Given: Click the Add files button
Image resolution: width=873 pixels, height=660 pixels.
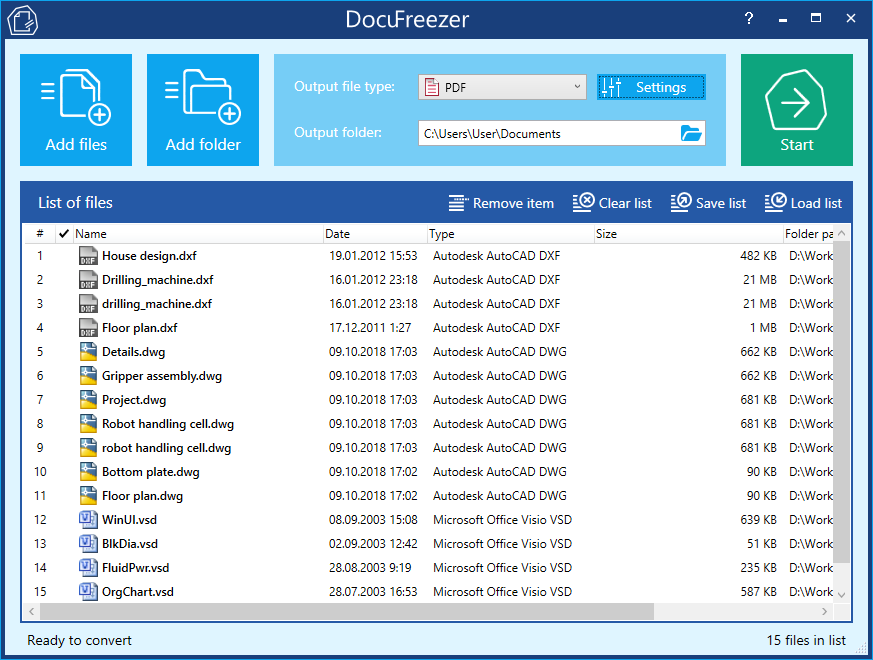Looking at the screenshot, I should point(76,110).
